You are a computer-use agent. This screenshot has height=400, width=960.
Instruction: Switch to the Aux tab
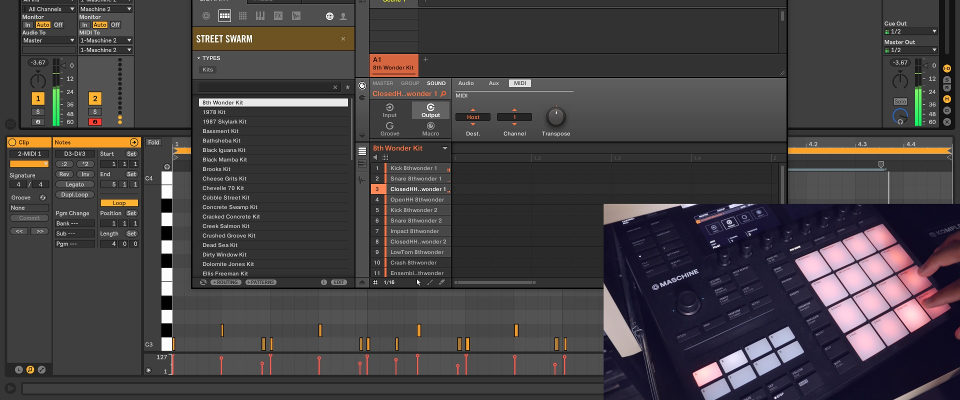493,83
